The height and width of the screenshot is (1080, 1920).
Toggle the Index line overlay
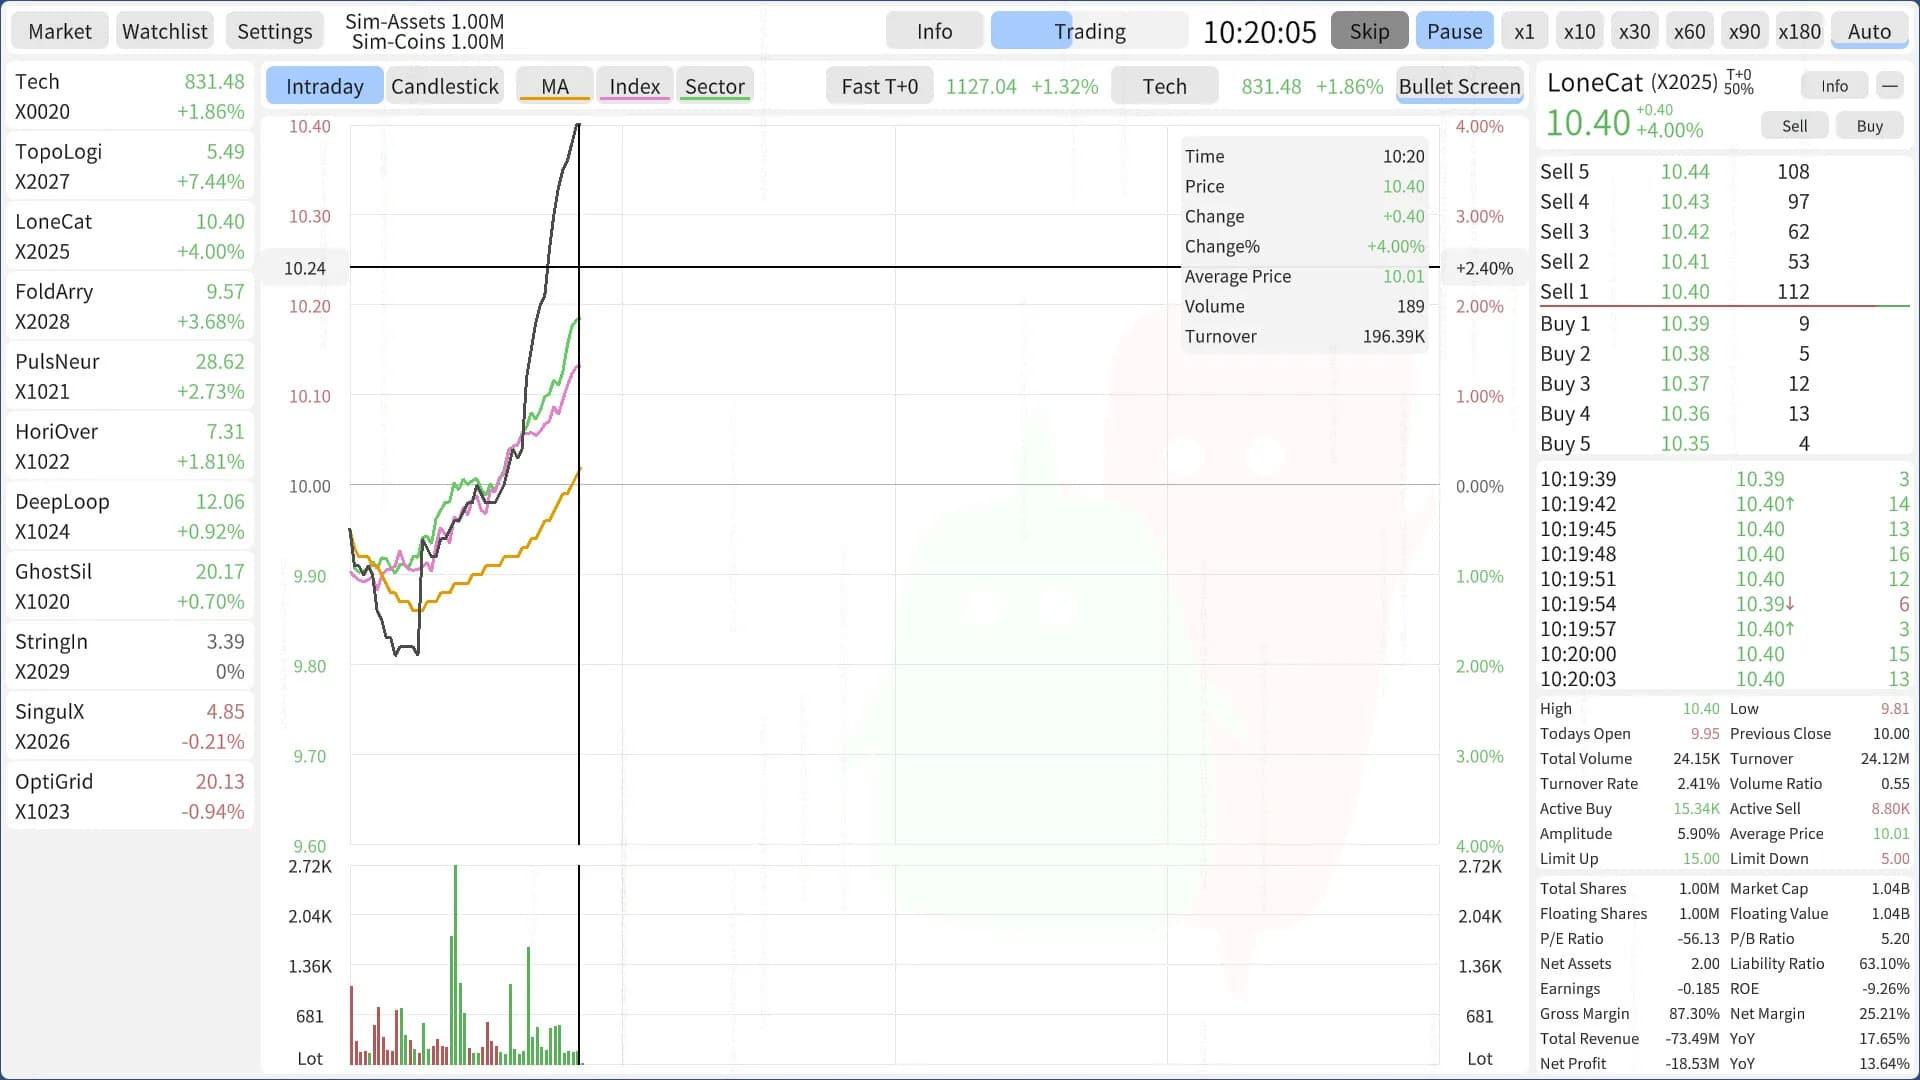point(634,86)
